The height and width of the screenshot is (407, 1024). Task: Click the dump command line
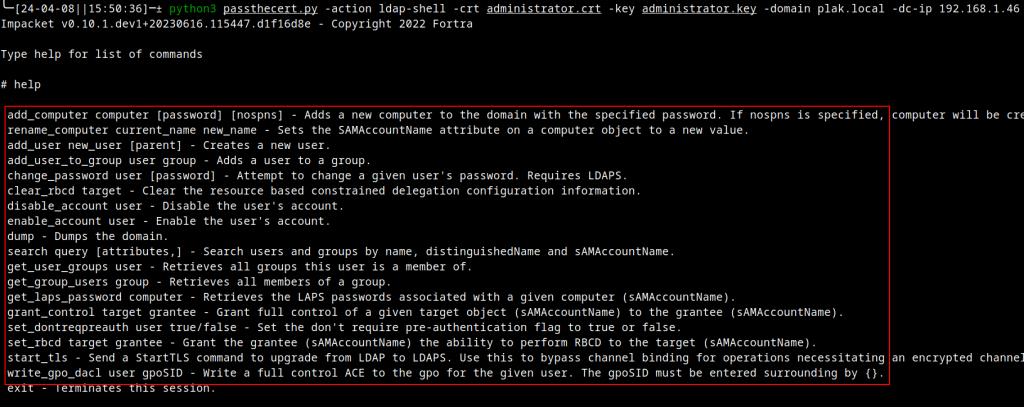tap(88, 236)
